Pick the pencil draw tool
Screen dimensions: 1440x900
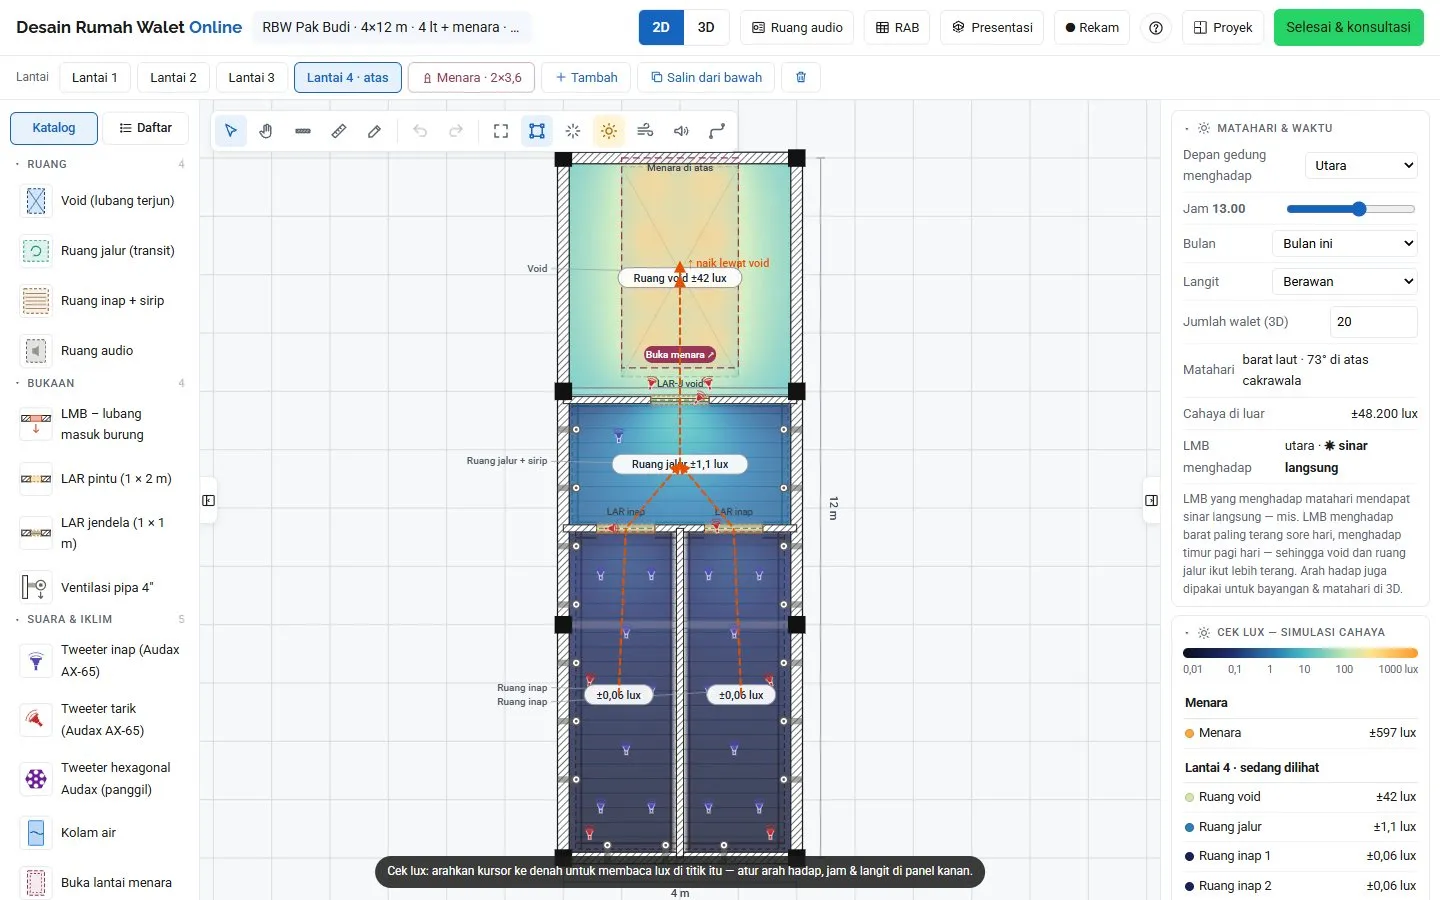coord(375,131)
